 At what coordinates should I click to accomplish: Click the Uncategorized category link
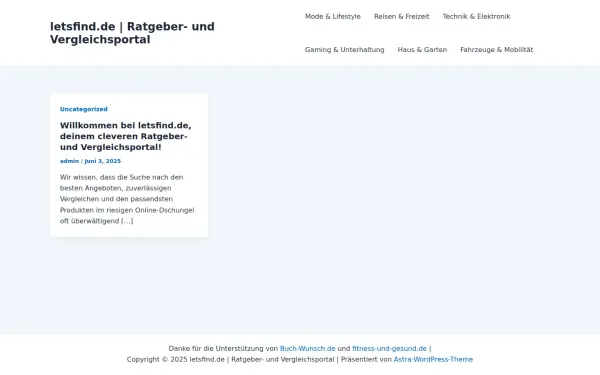click(x=83, y=109)
